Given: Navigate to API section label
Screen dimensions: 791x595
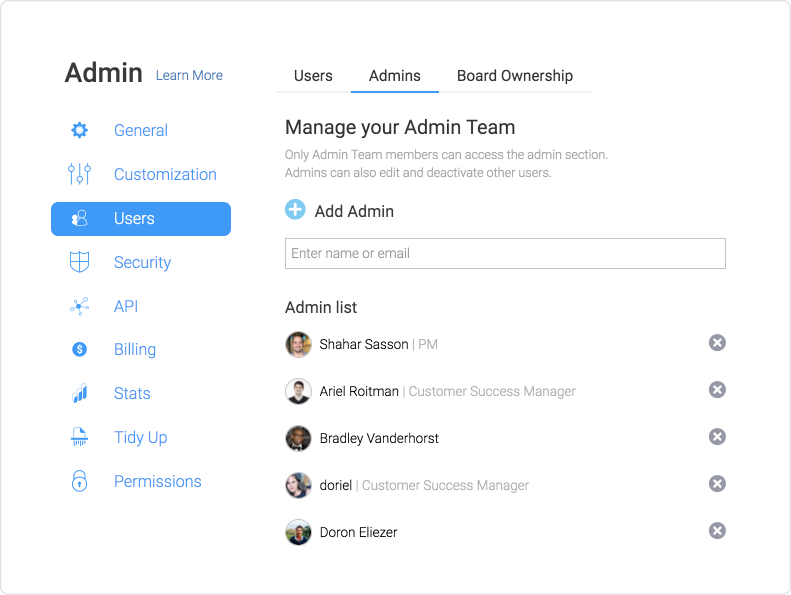Looking at the screenshot, I should pyautogui.click(x=126, y=306).
